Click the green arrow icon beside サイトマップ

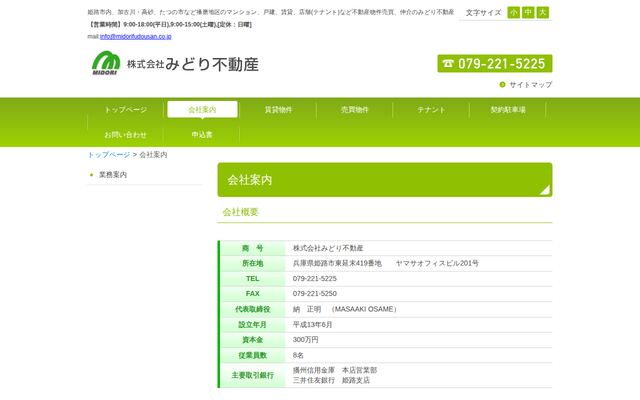[x=502, y=84]
